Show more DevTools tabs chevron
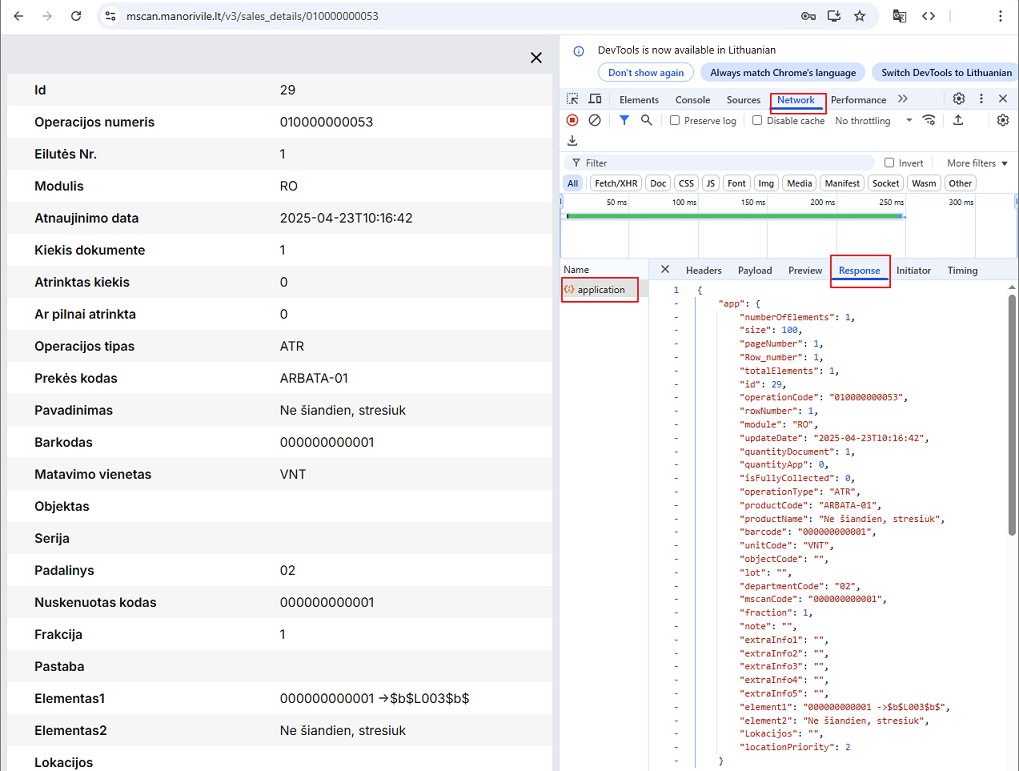The width and height of the screenshot is (1019, 771). click(x=903, y=99)
